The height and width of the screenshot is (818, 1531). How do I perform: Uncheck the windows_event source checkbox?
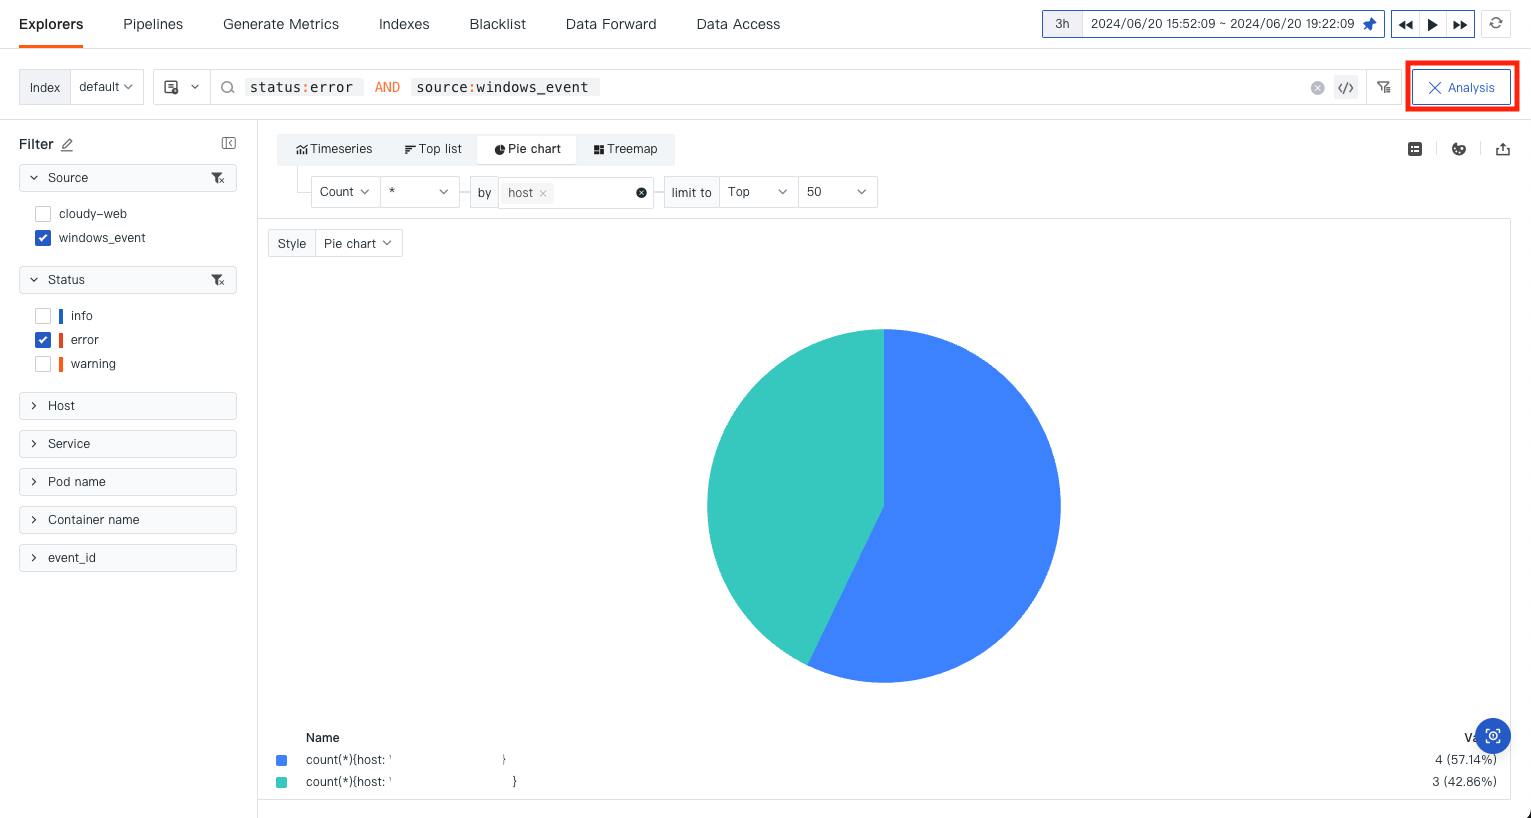click(43, 238)
